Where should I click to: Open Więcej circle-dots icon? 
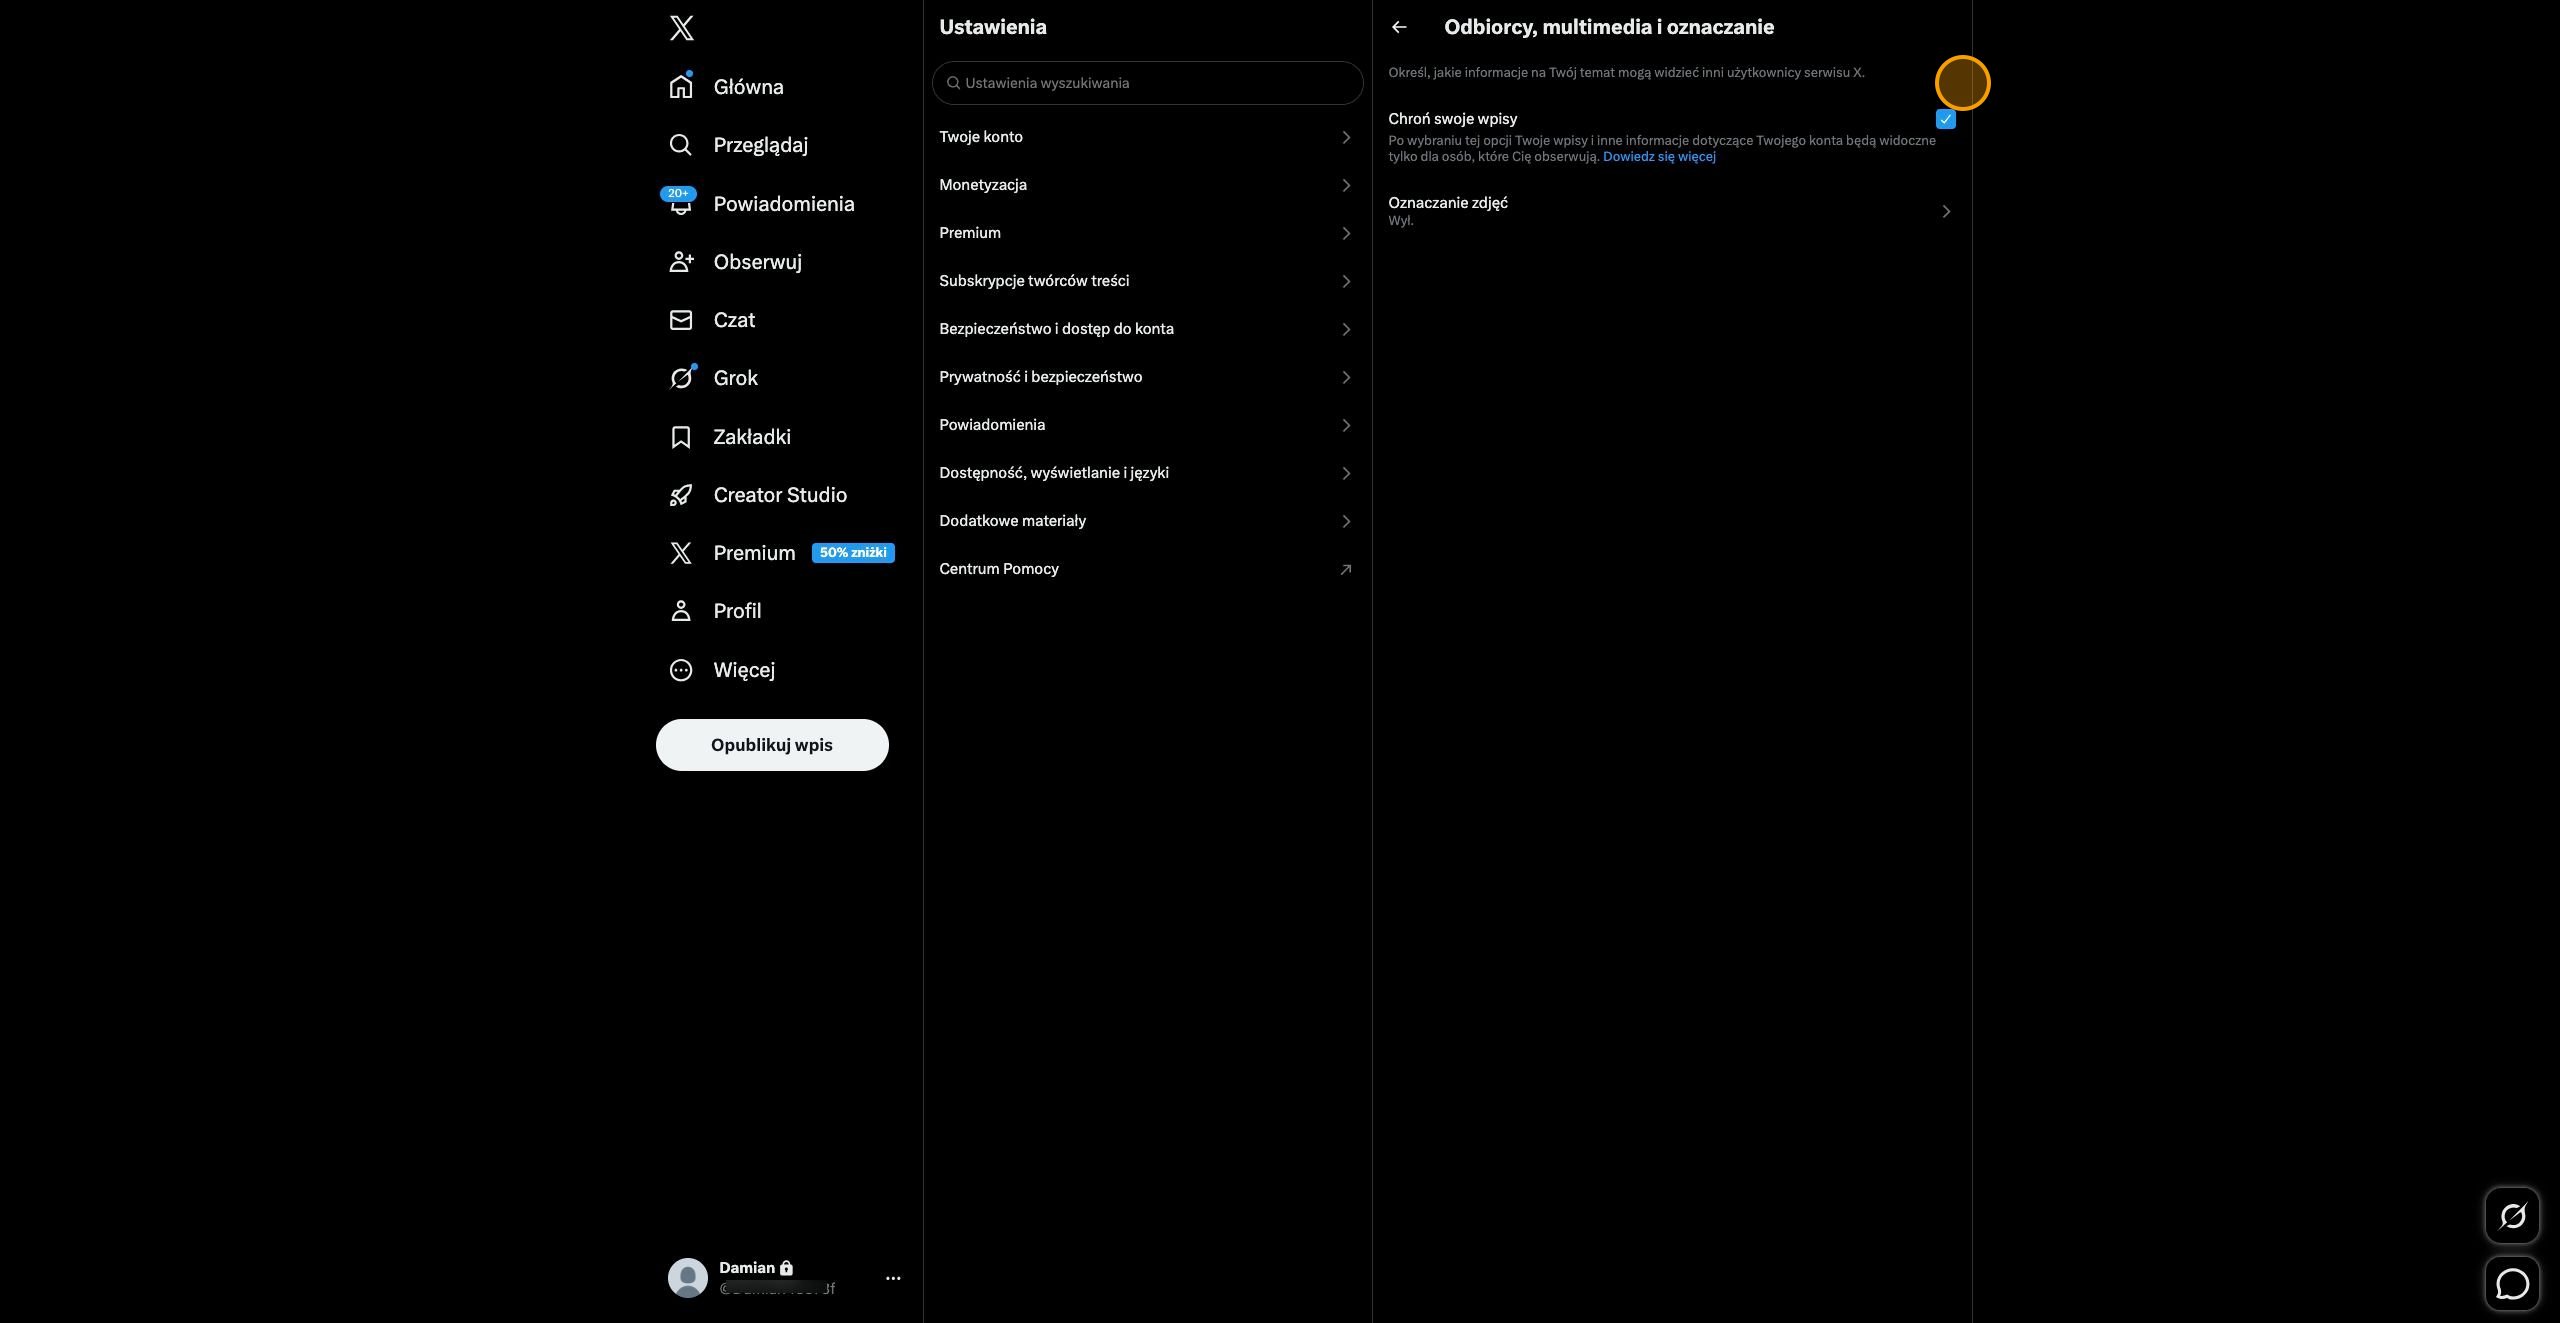[x=681, y=670]
